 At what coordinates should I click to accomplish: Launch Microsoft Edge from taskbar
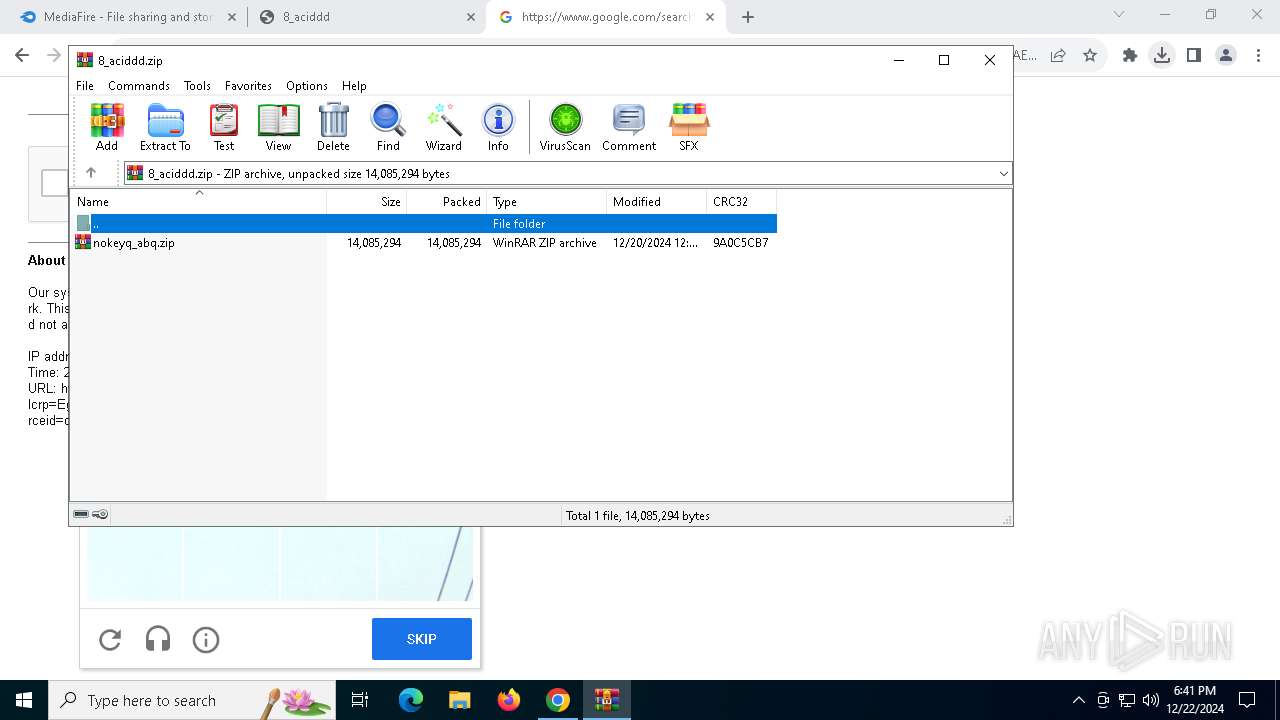(411, 700)
